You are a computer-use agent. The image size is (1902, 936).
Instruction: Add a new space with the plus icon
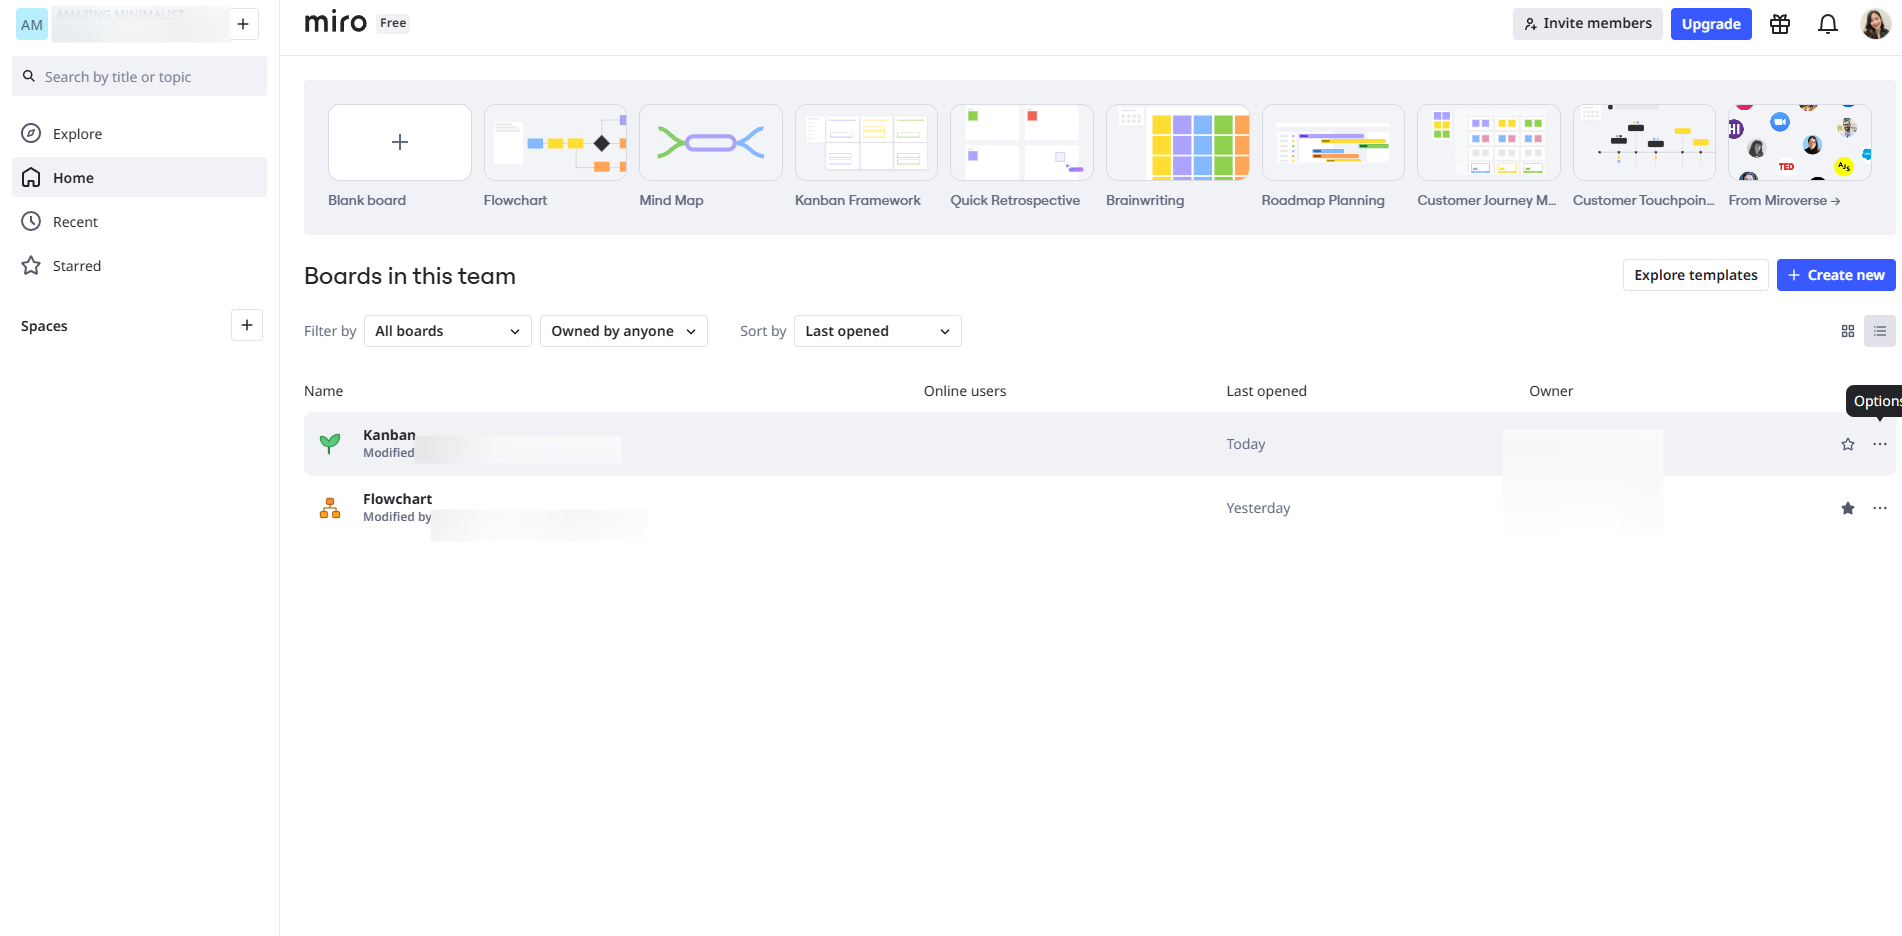coord(247,325)
